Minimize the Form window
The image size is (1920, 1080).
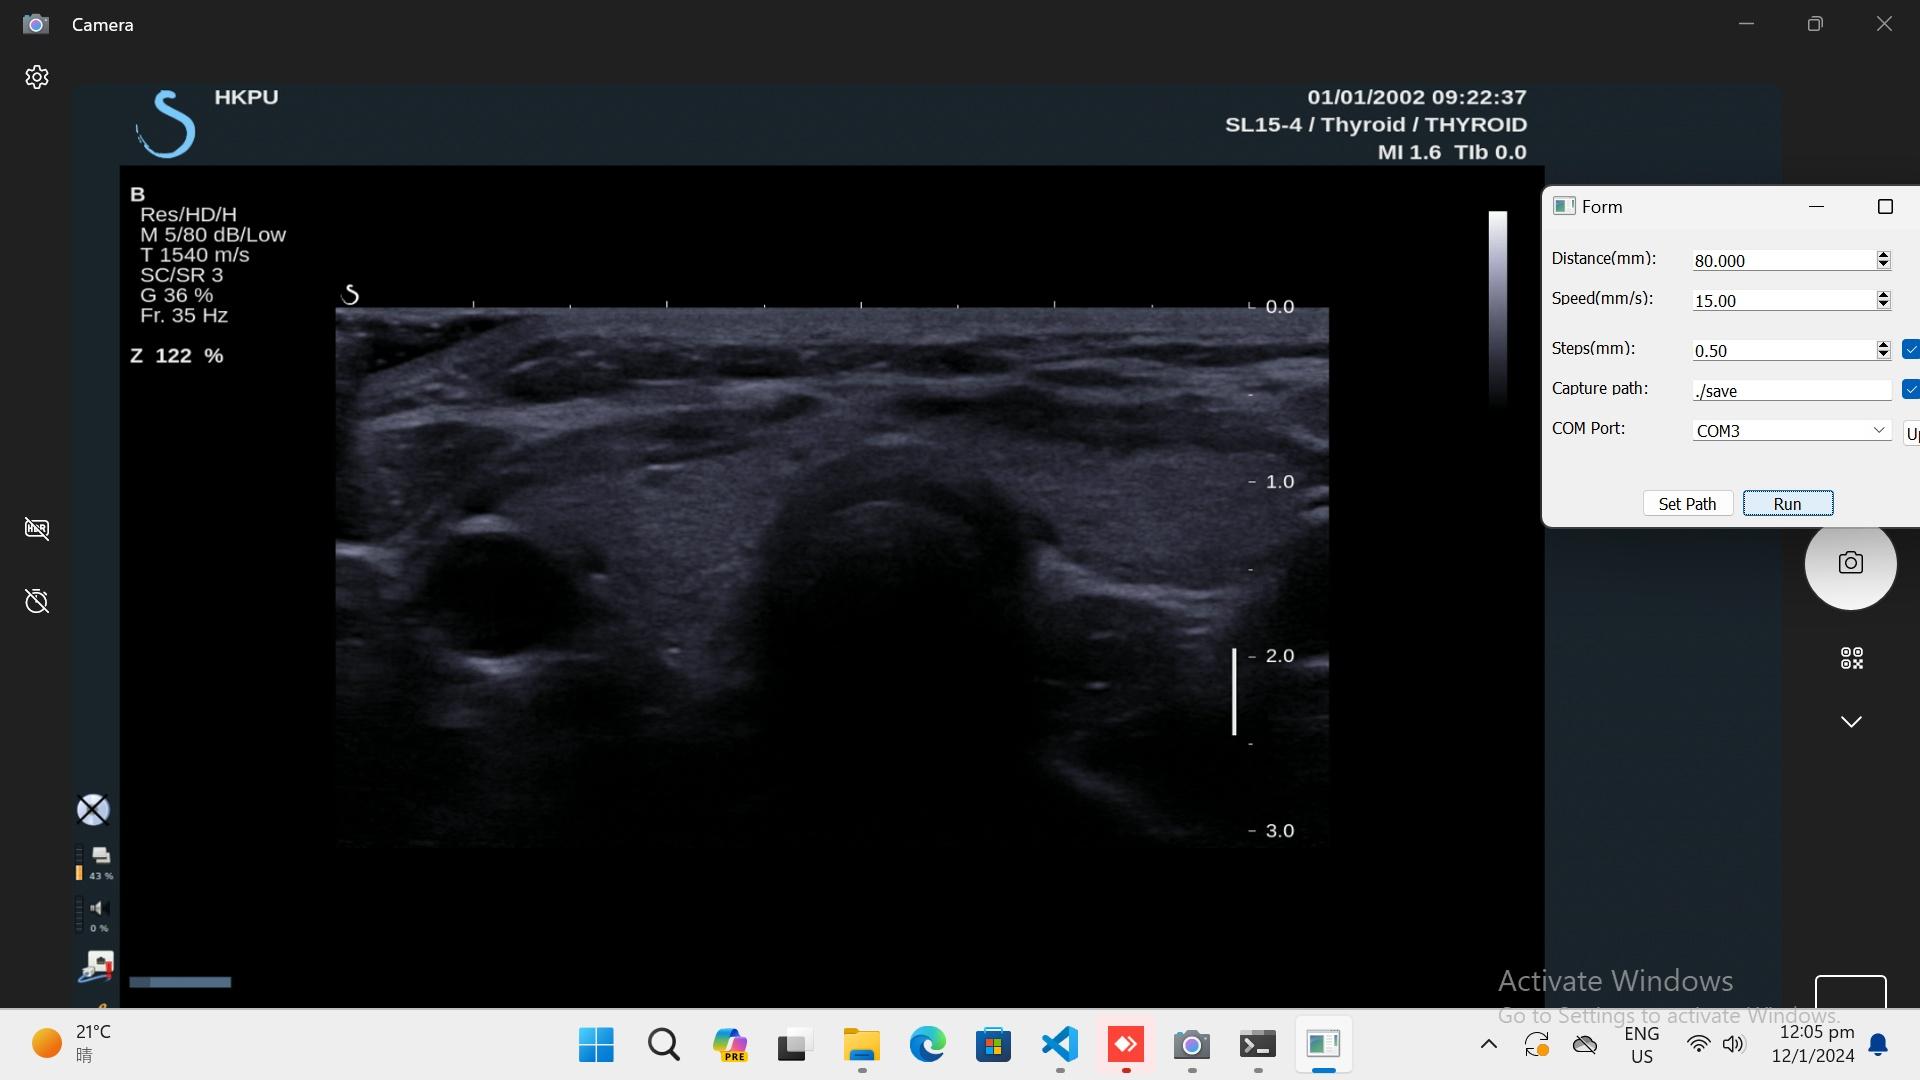(1816, 207)
